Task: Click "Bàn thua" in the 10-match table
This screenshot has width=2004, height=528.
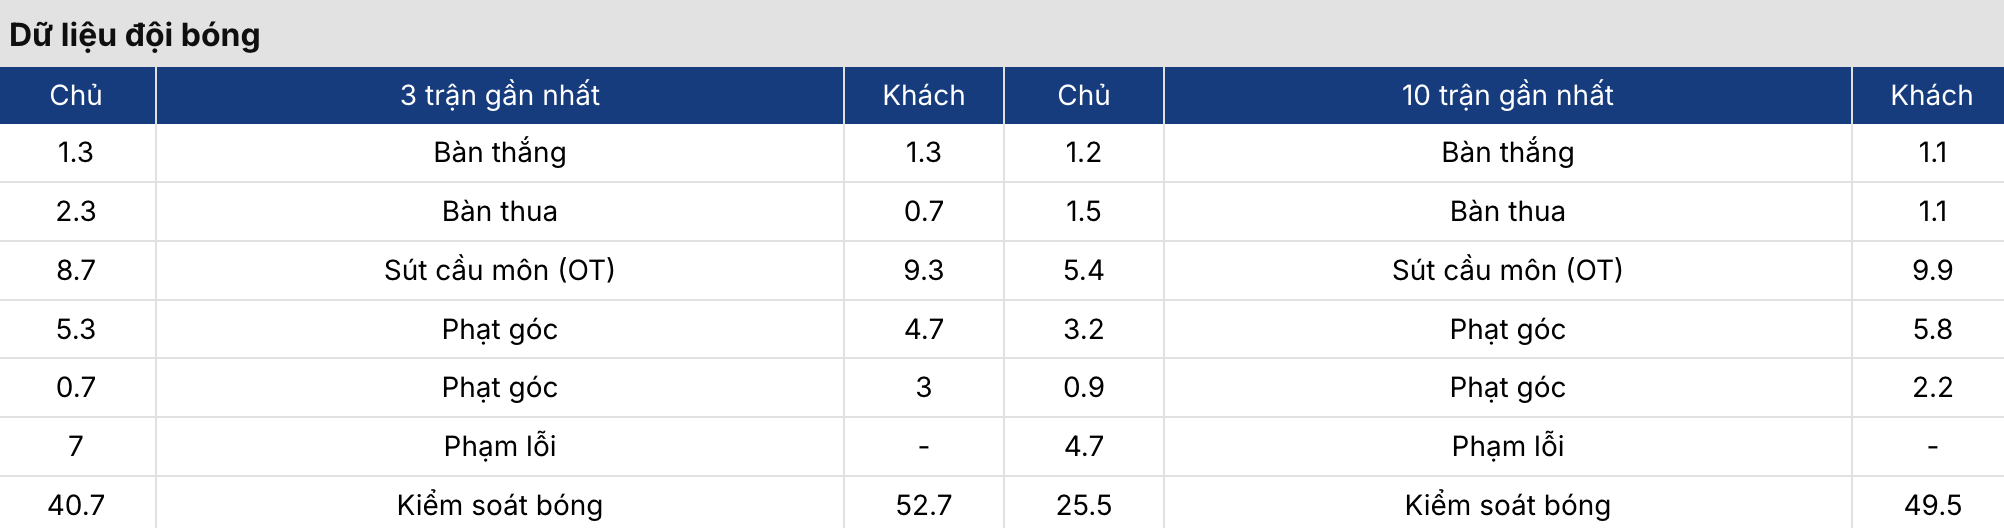Action: 1507,211
